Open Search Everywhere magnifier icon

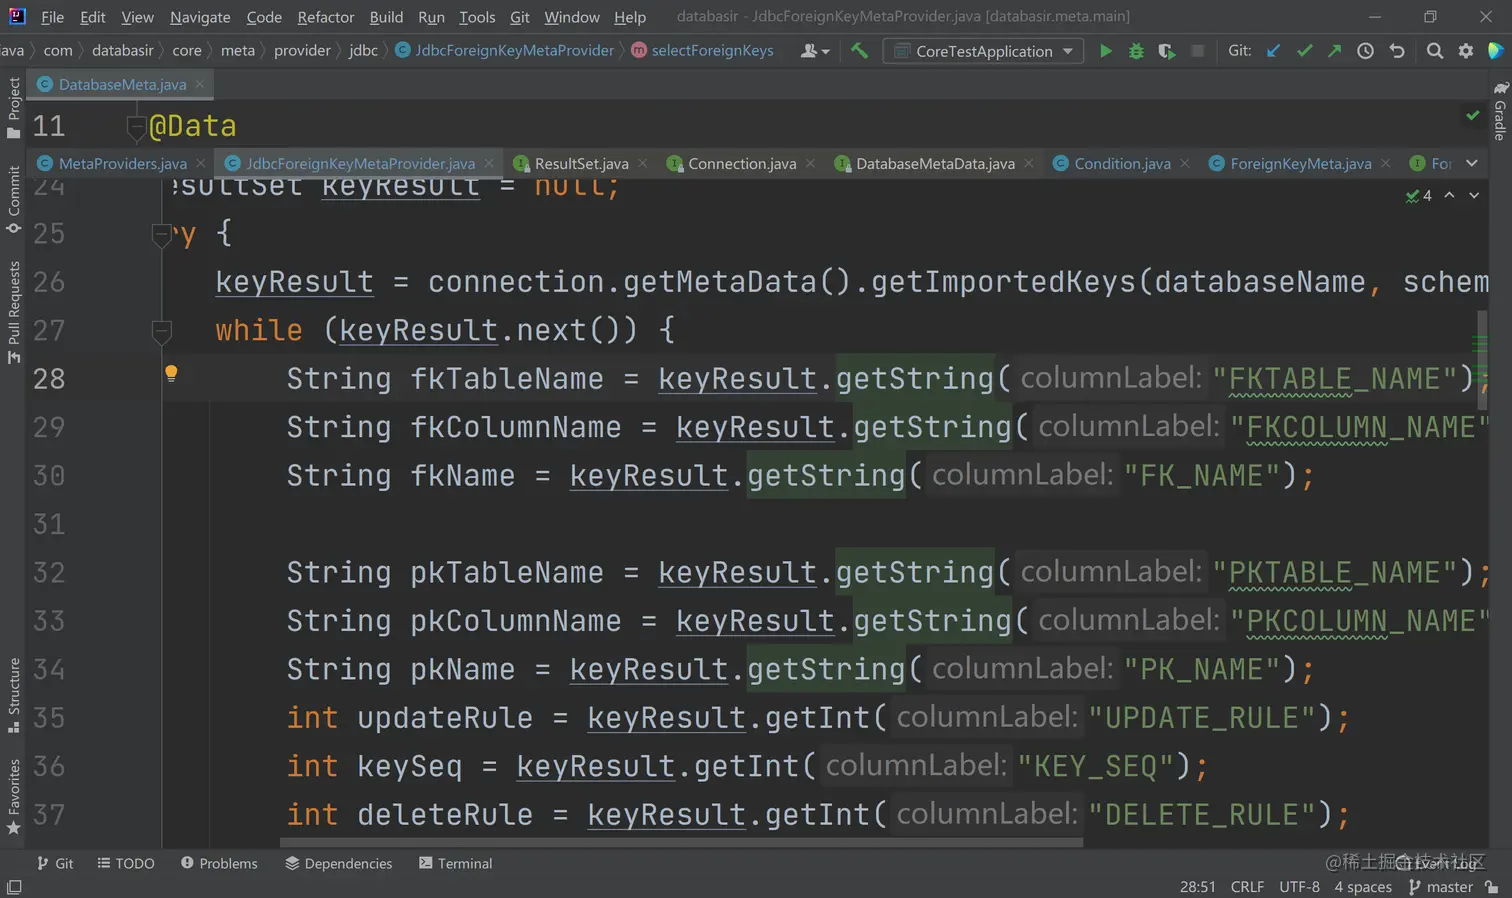(x=1435, y=51)
